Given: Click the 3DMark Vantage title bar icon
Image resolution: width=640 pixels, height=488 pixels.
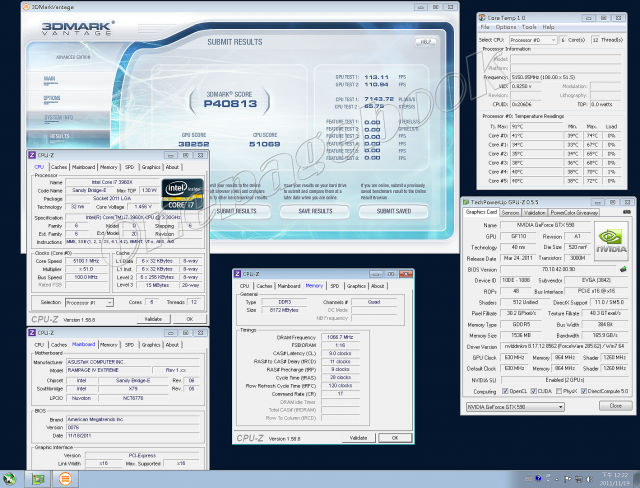Looking at the screenshot, I should click(x=26, y=7).
